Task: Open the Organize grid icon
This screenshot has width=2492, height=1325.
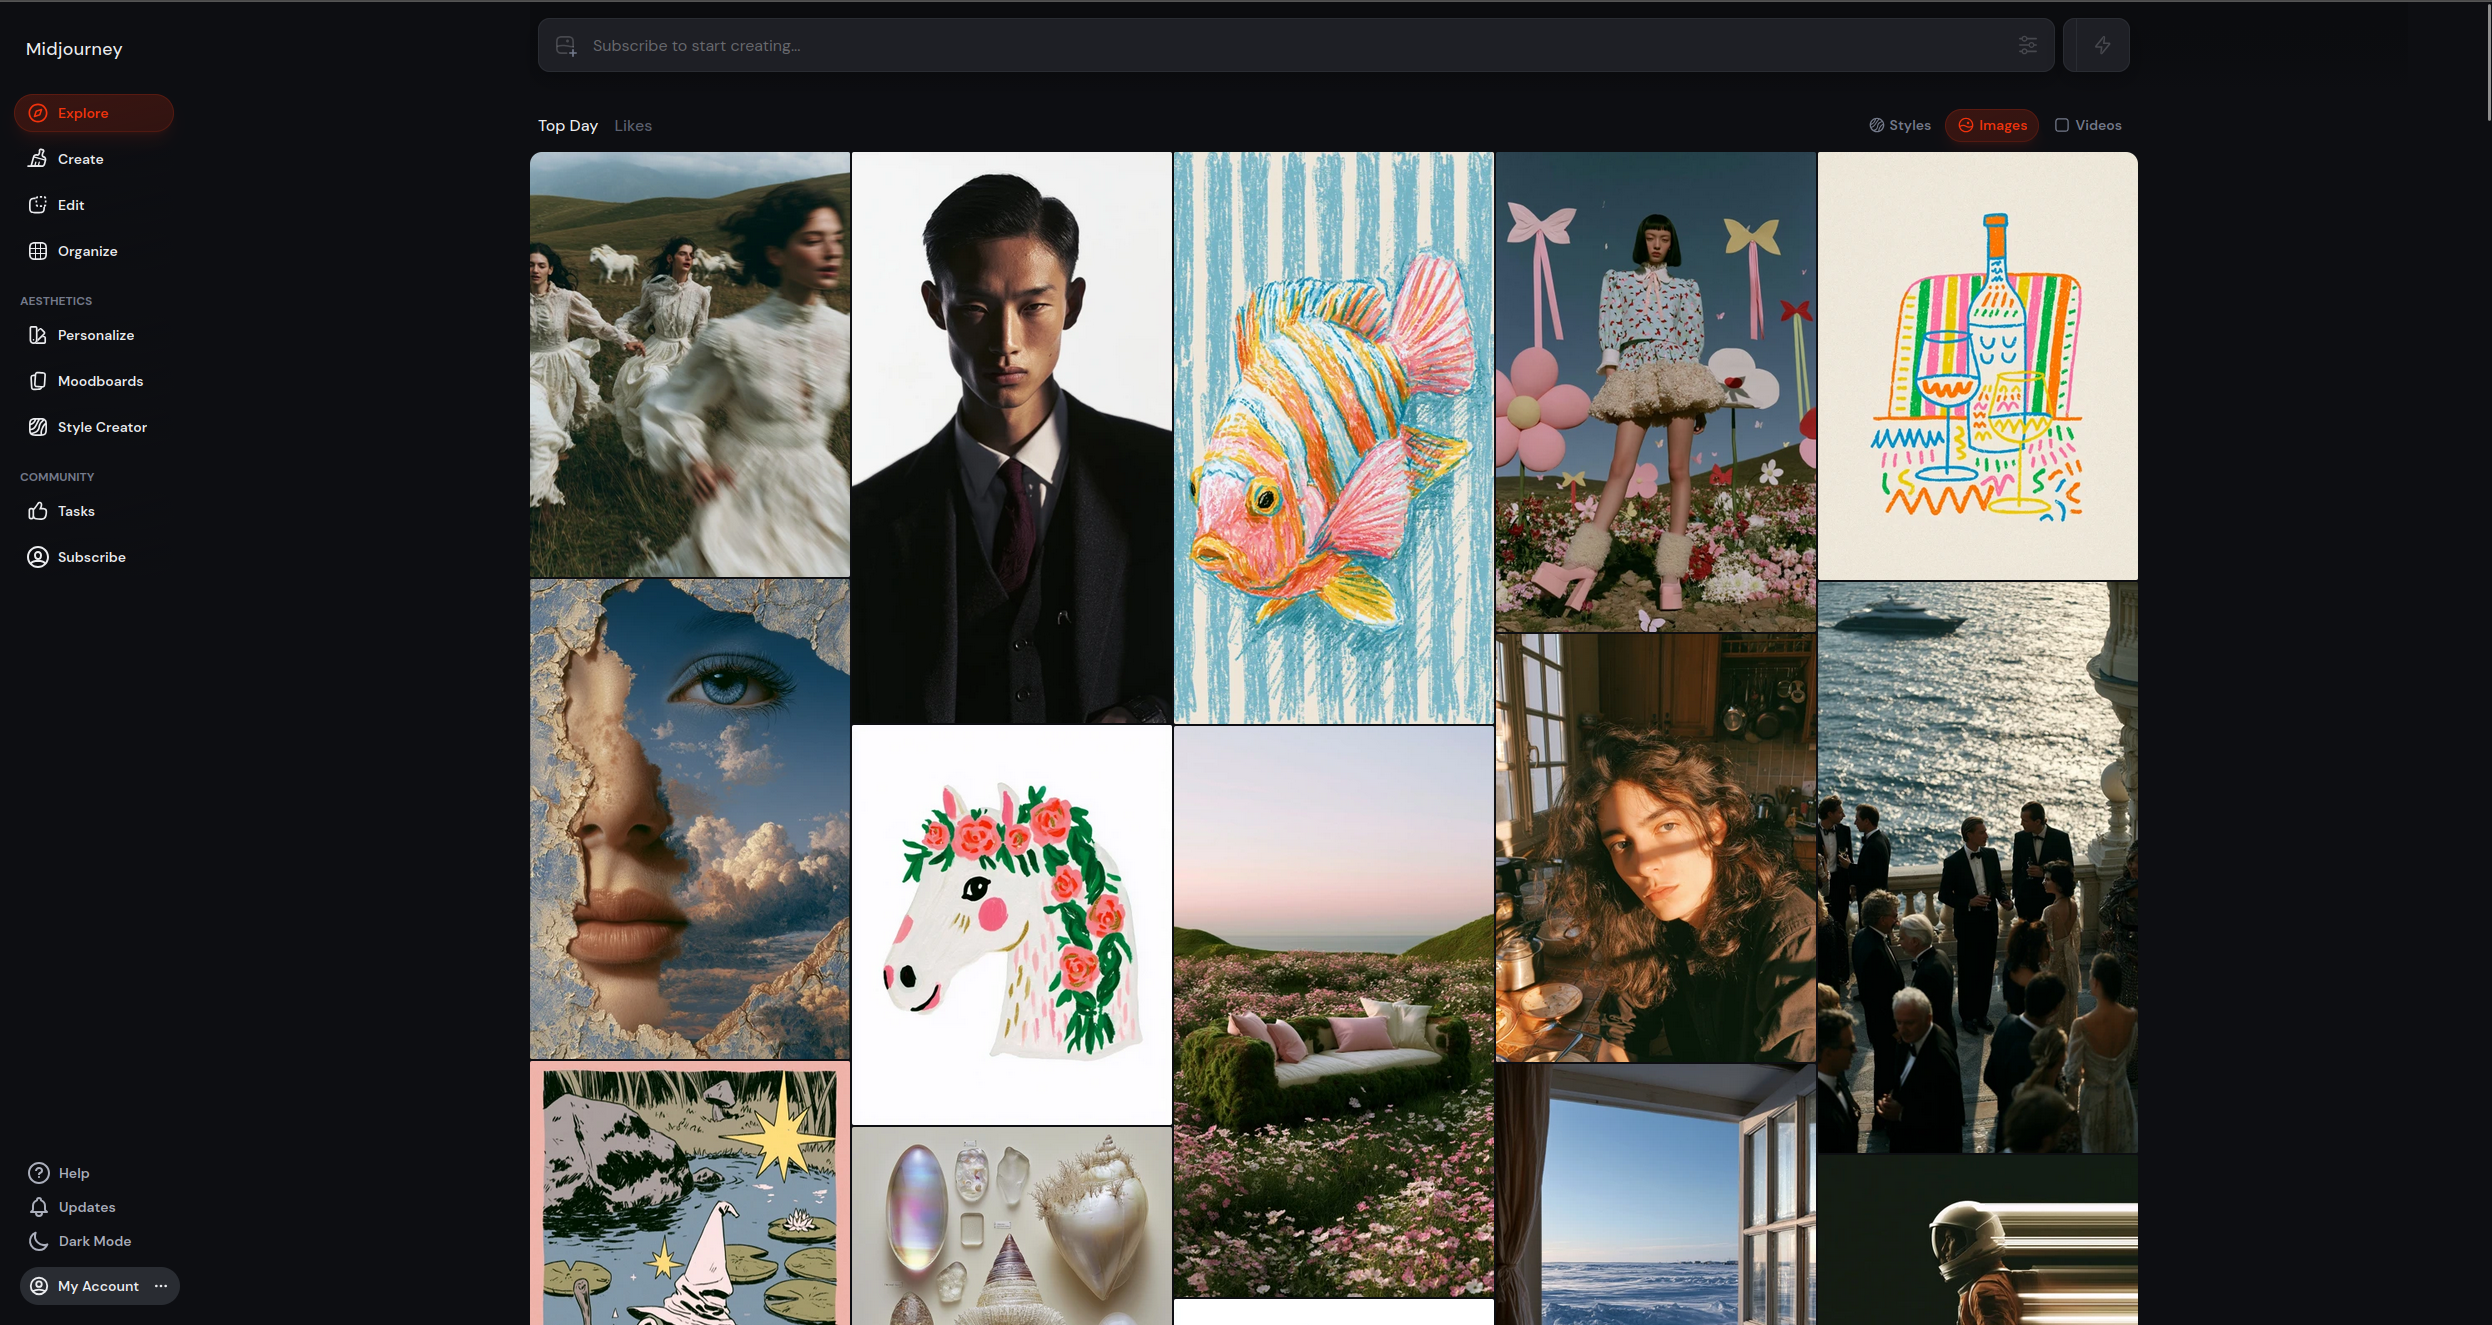Action: (x=38, y=251)
